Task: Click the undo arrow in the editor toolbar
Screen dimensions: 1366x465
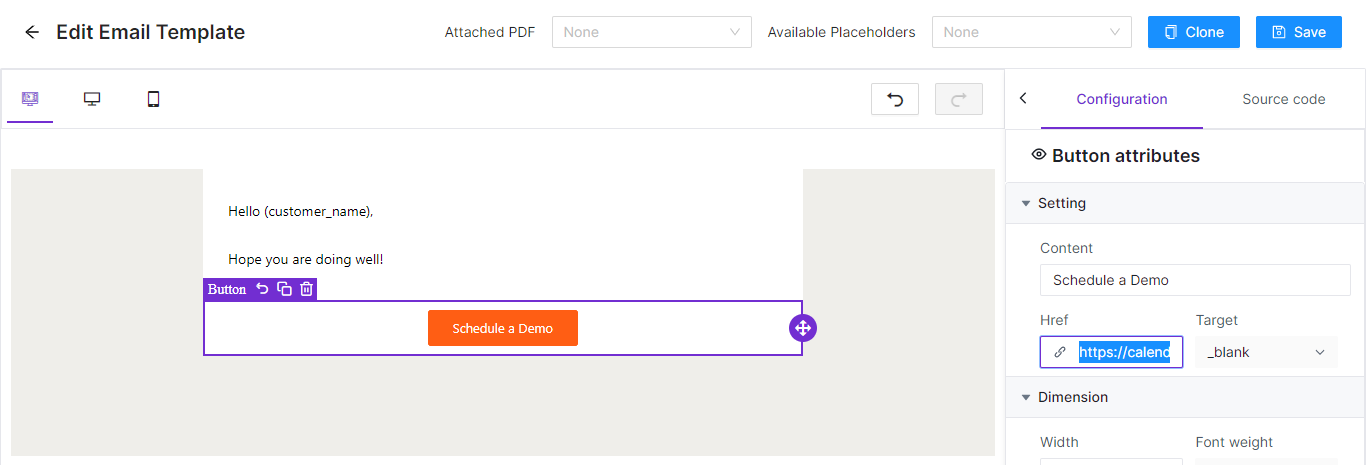Action: point(895,99)
